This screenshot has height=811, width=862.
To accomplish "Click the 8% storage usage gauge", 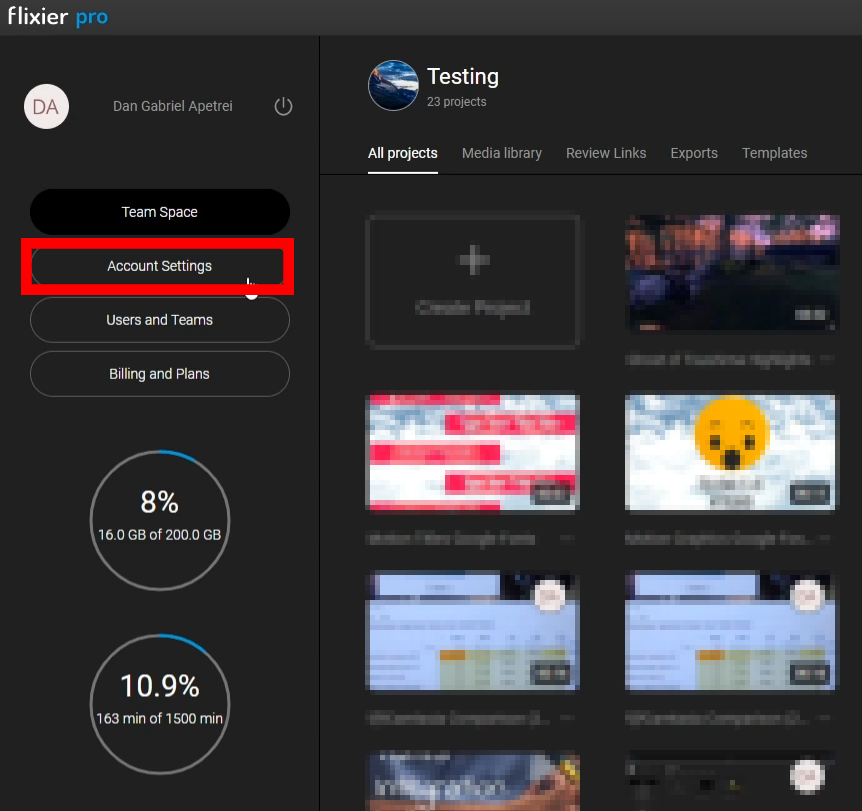I will (x=159, y=520).
